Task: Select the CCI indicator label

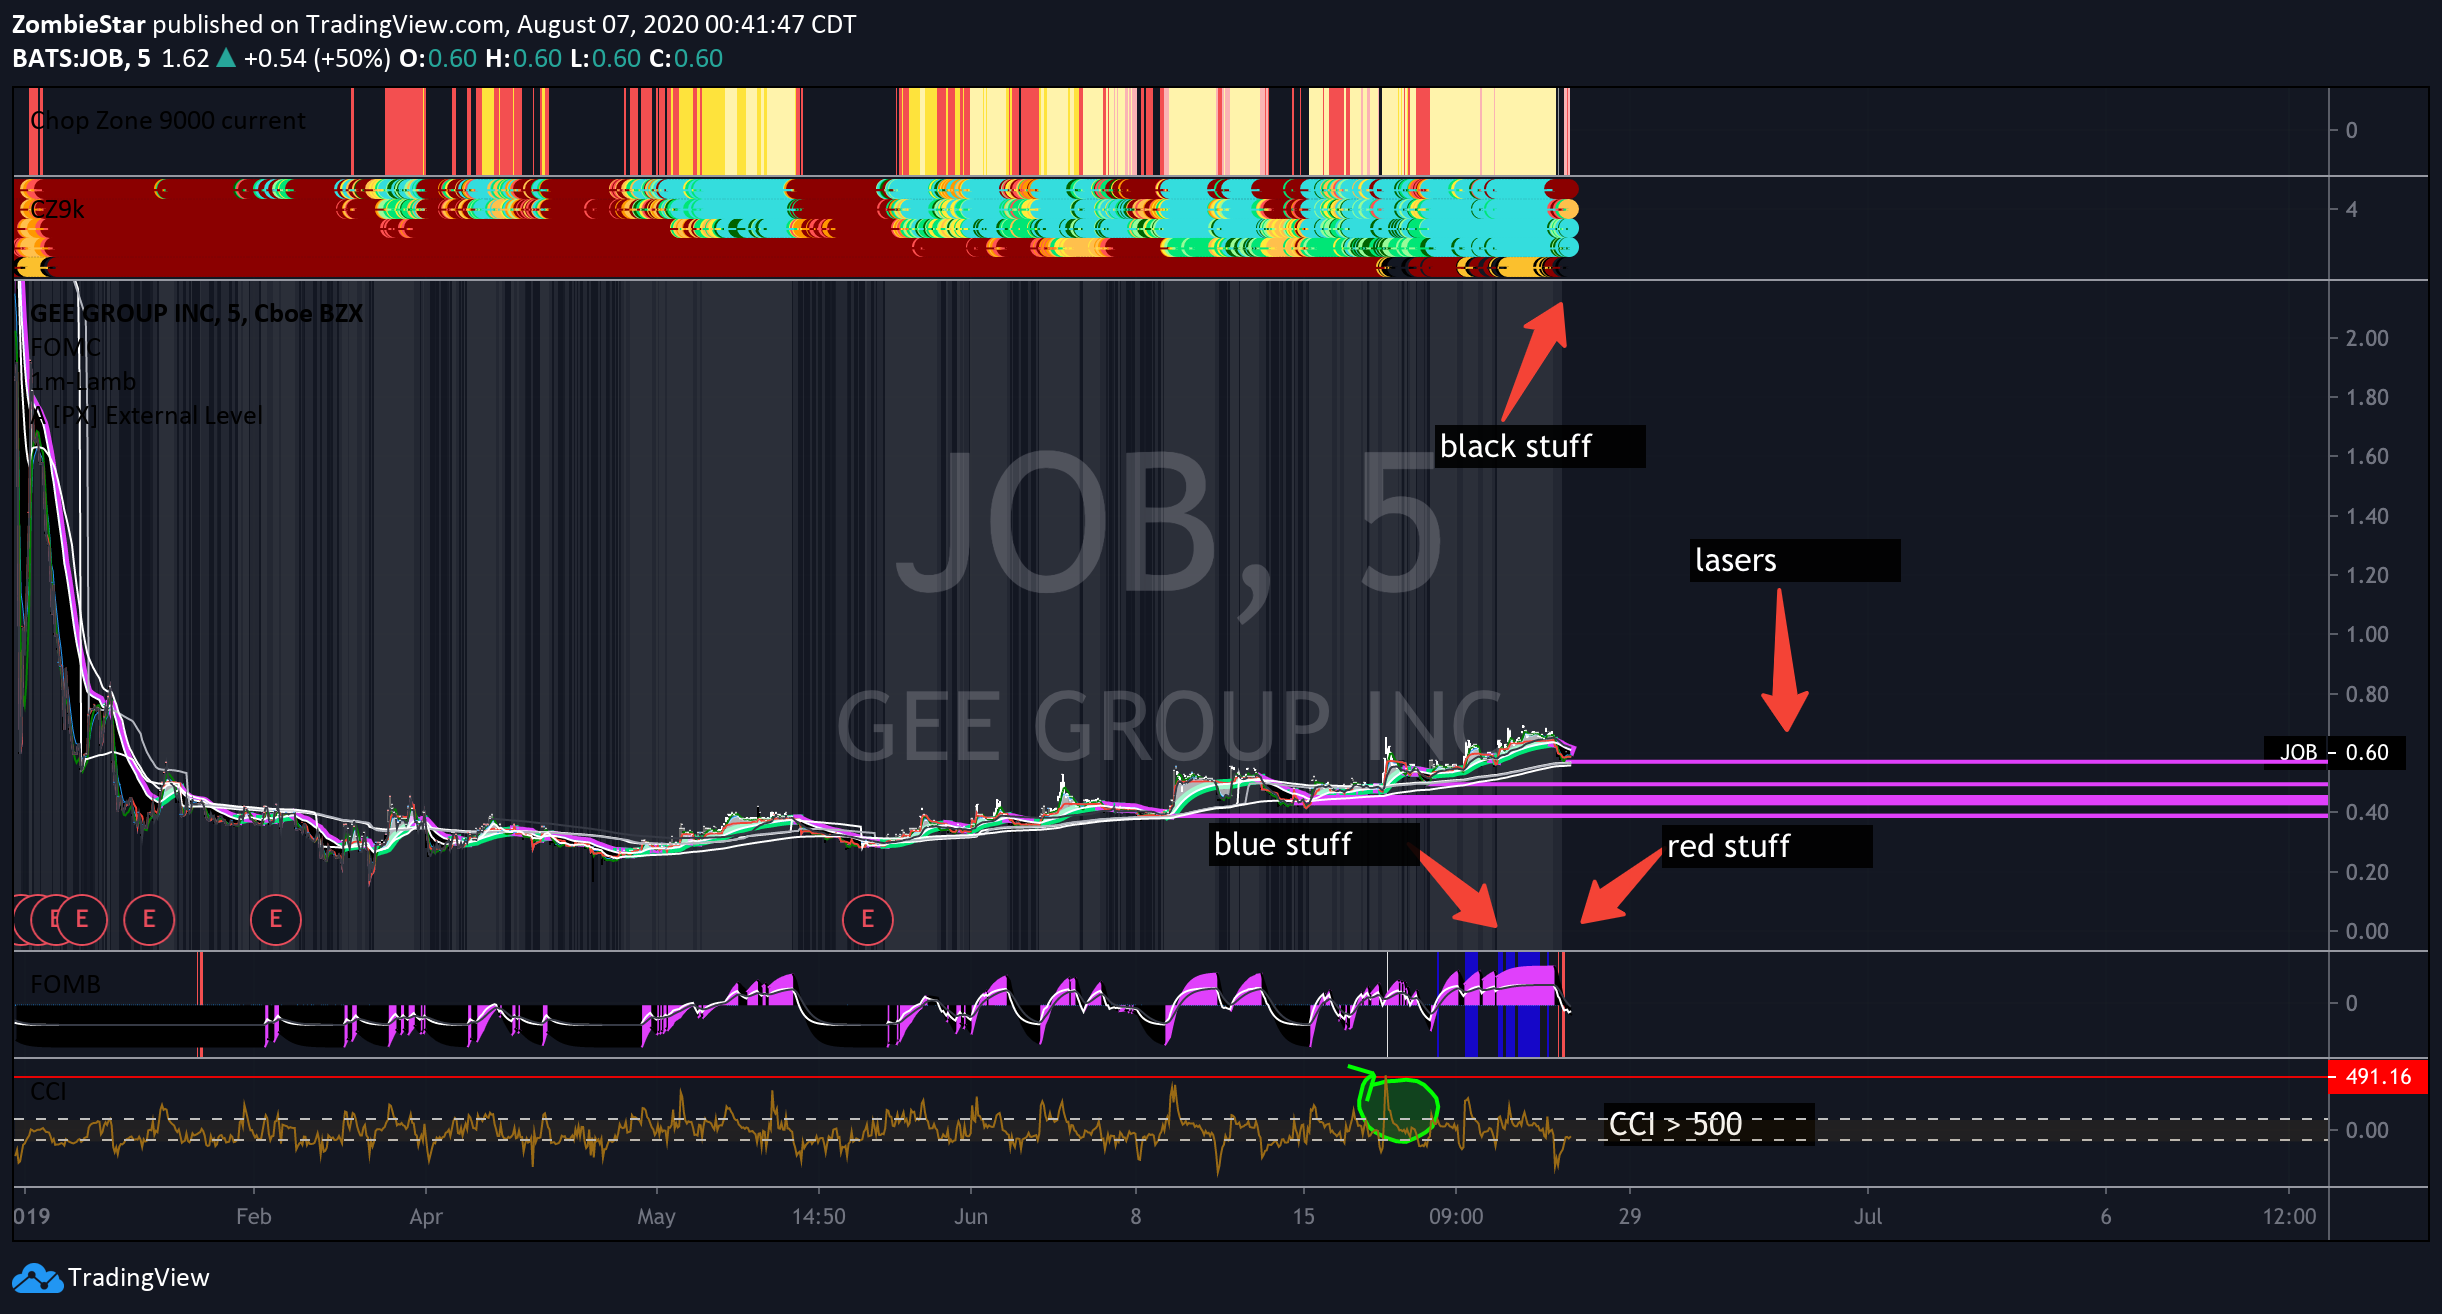Action: tap(48, 1091)
